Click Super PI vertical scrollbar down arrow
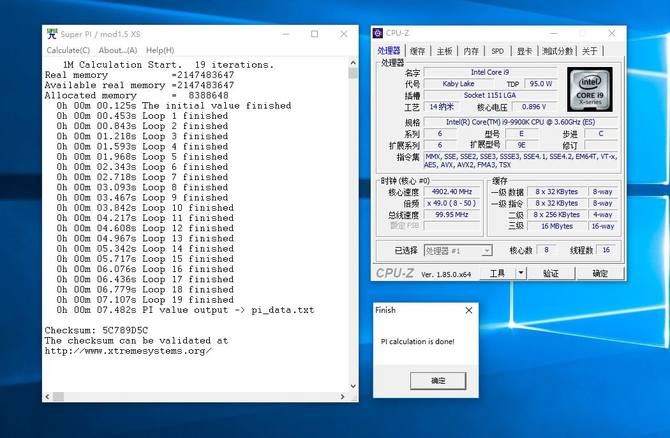Screen dimensions: 670x438 click(353, 386)
